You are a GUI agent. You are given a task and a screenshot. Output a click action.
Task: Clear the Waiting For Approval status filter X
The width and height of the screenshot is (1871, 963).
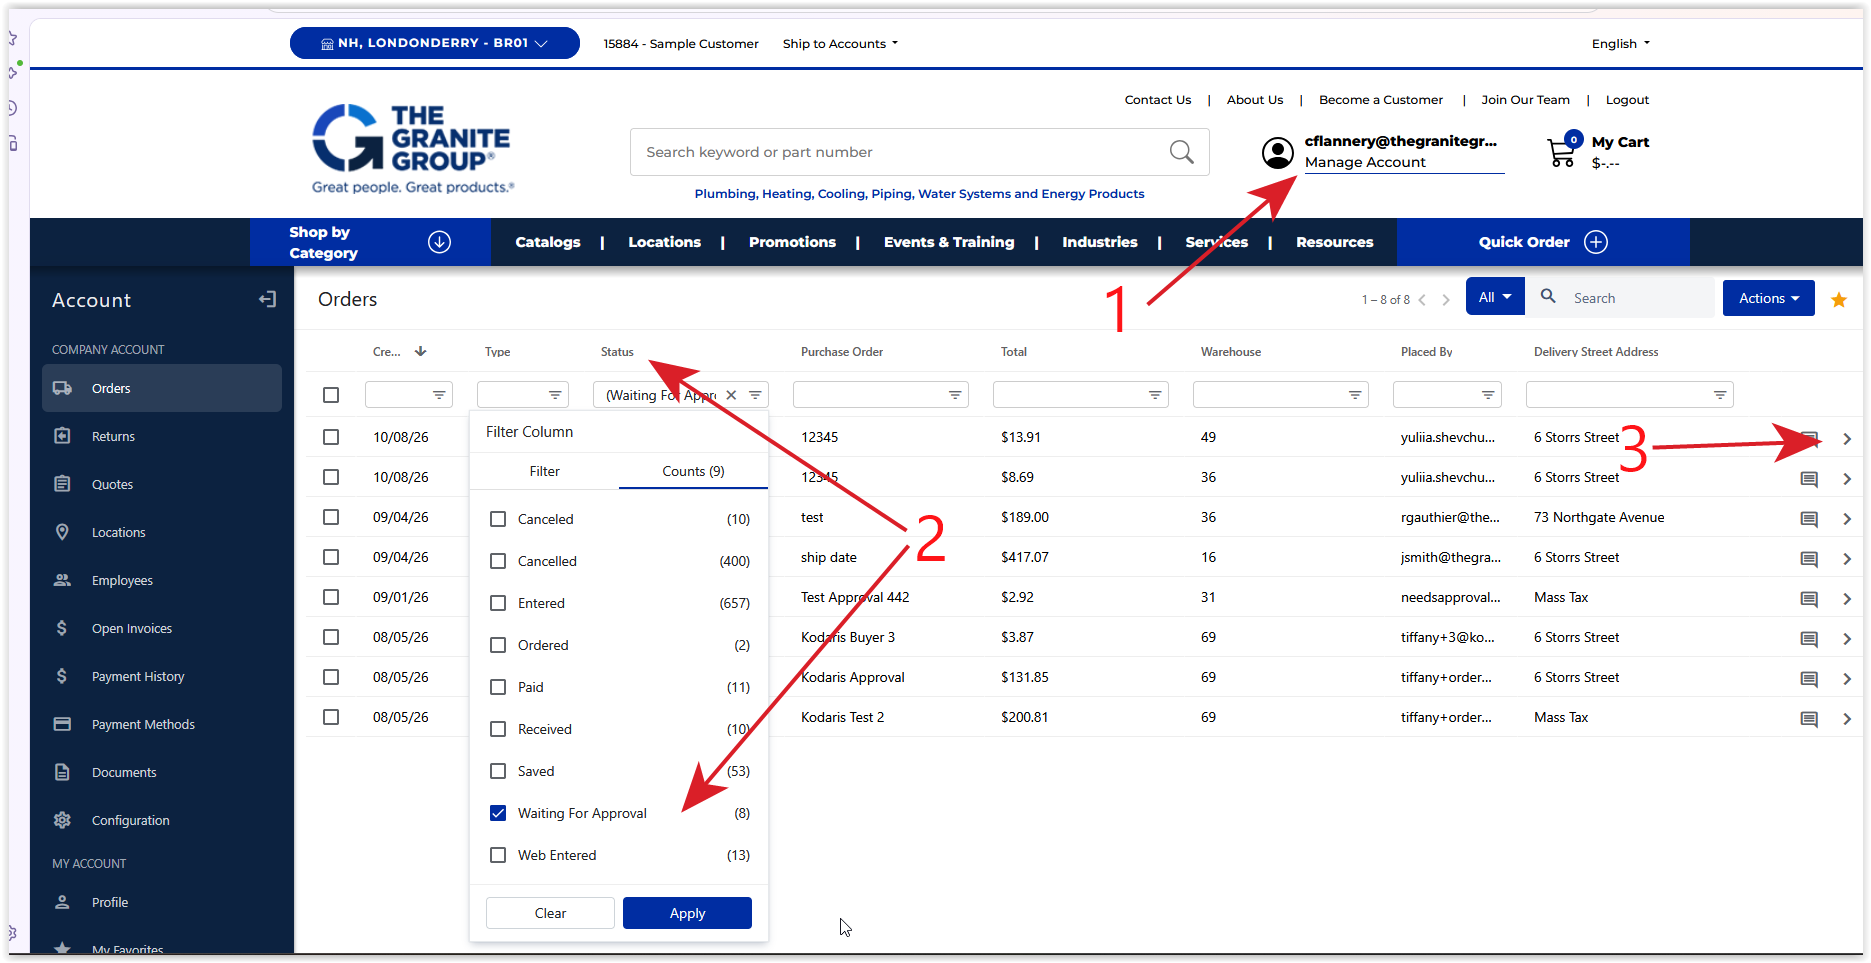[731, 395]
